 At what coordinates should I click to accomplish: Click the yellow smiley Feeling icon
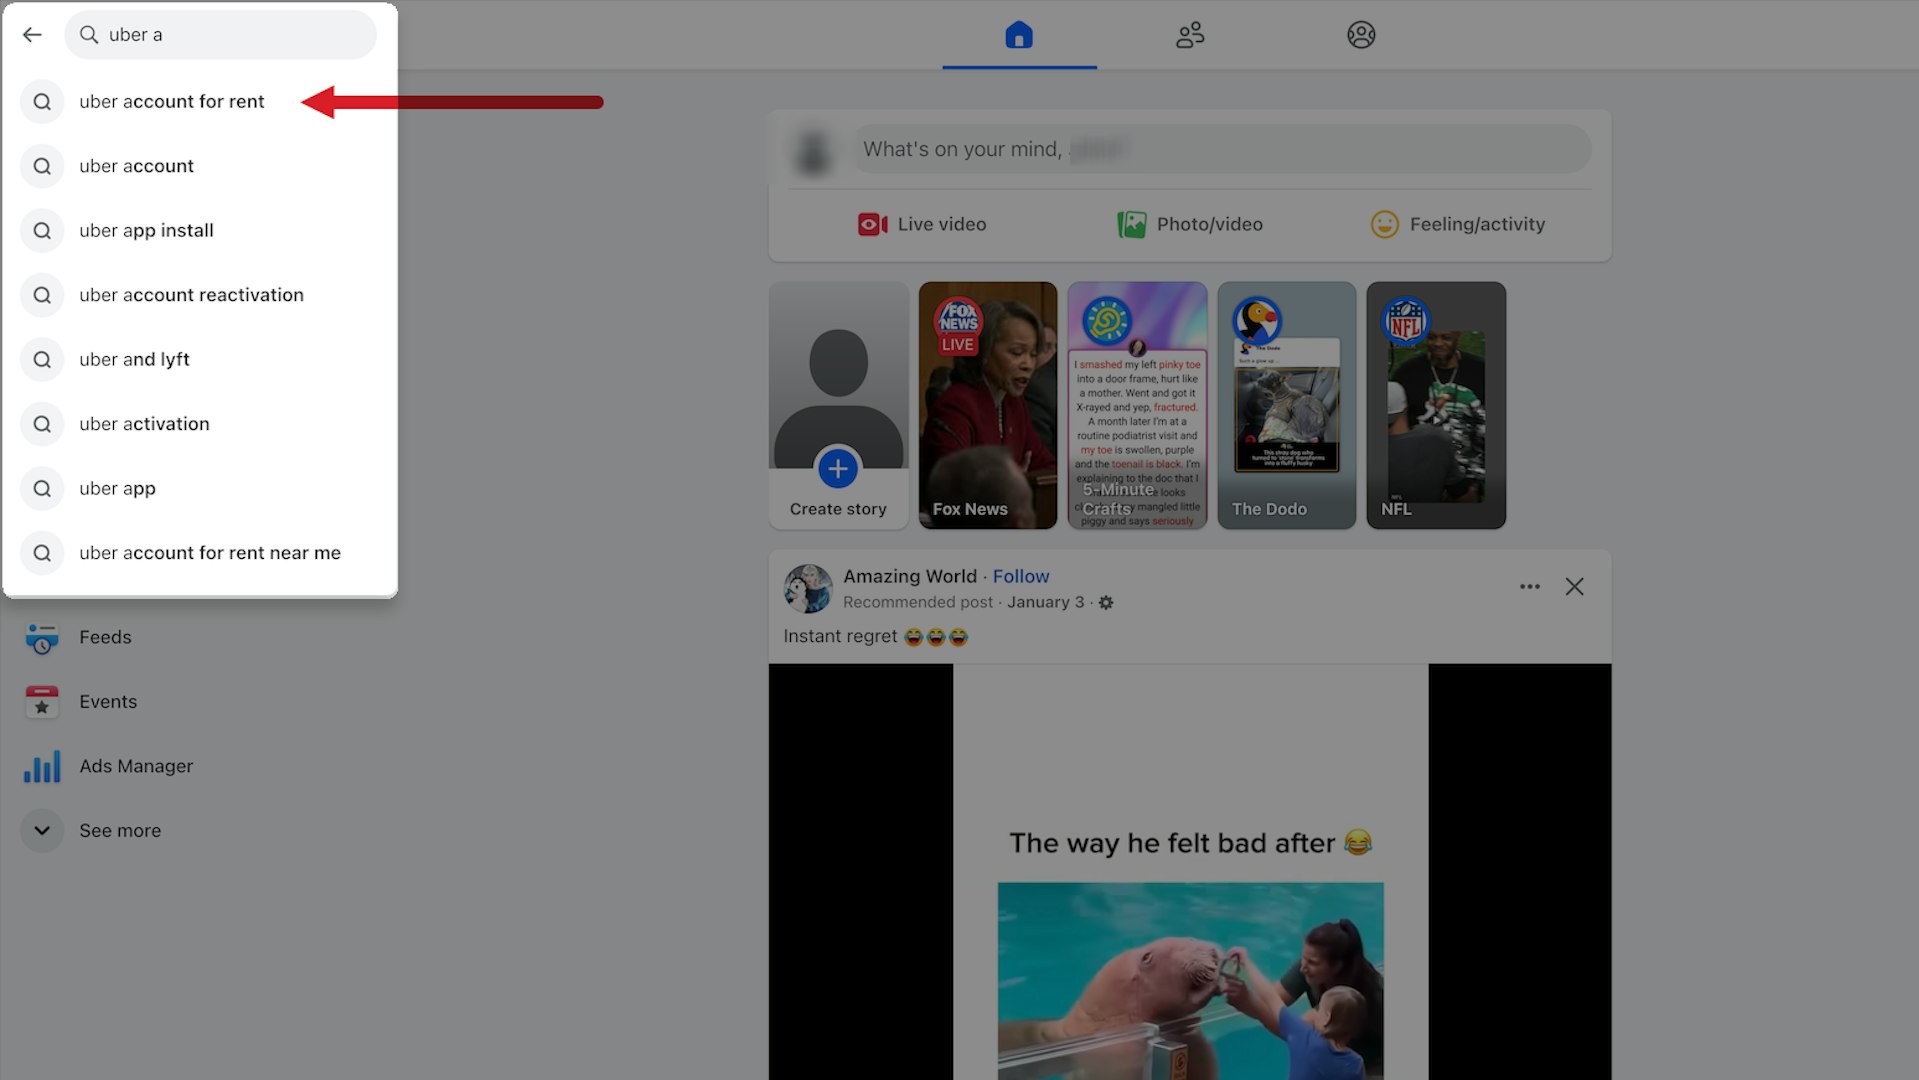(x=1384, y=224)
